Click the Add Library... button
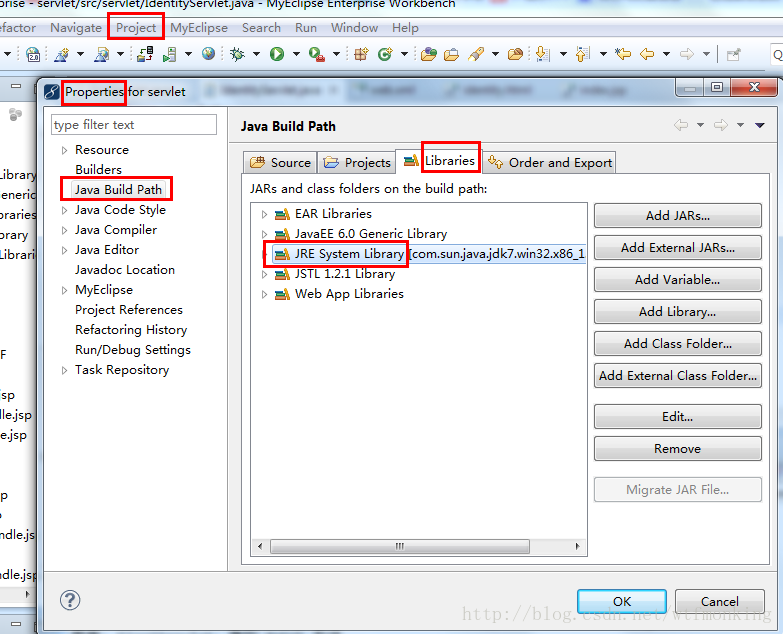Screen dimensions: 783x634 click(x=678, y=312)
